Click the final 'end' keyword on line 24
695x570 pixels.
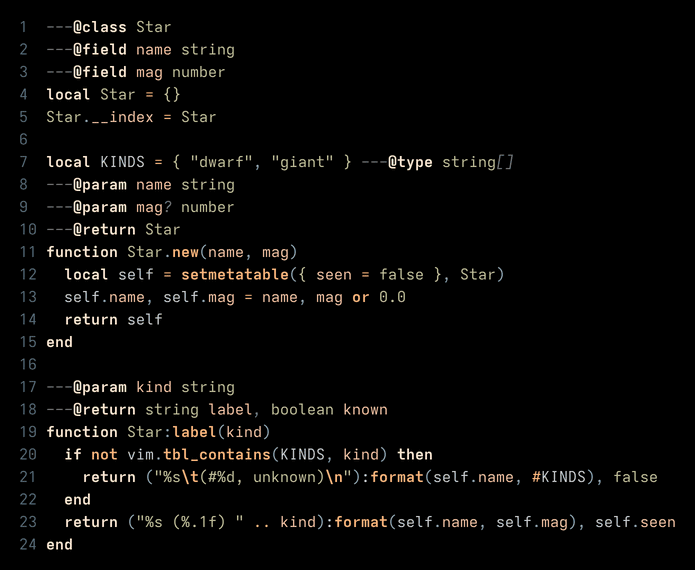(59, 545)
